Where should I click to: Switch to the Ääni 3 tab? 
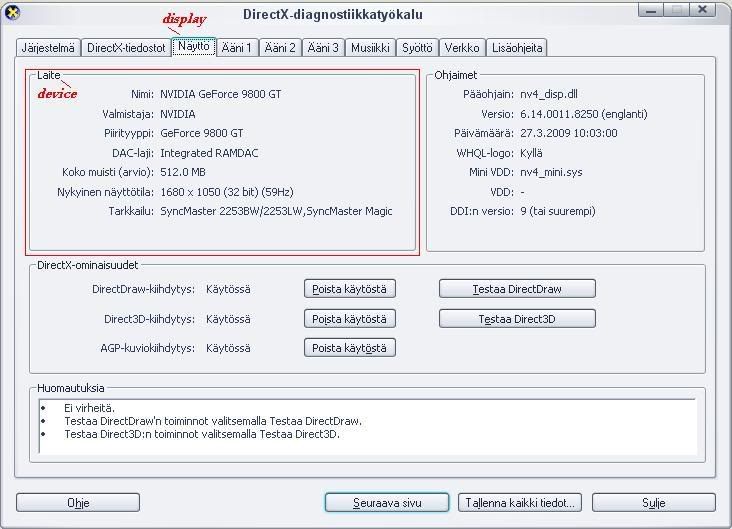[323, 48]
